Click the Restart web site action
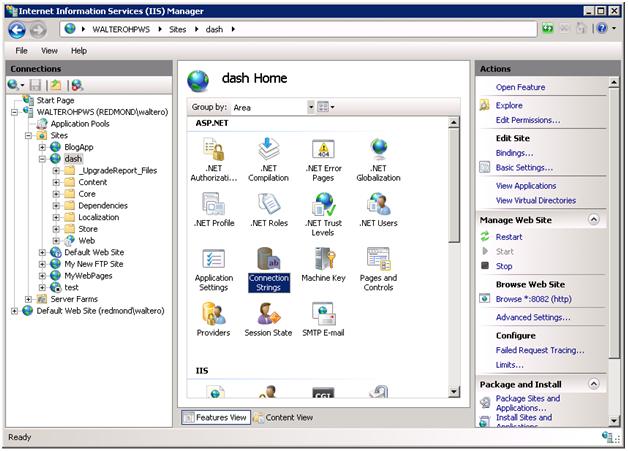Viewport: 628px width, 451px height. (x=509, y=237)
